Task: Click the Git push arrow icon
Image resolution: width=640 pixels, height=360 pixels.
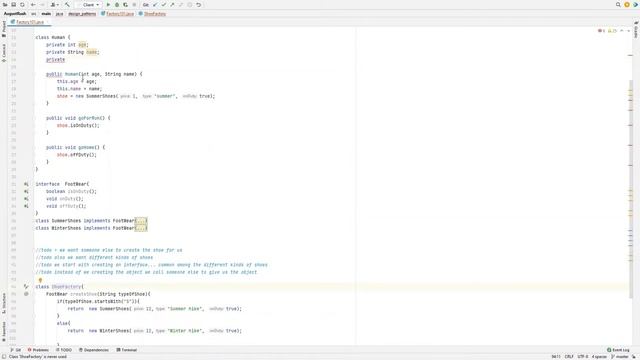Action: click(x=172, y=4)
